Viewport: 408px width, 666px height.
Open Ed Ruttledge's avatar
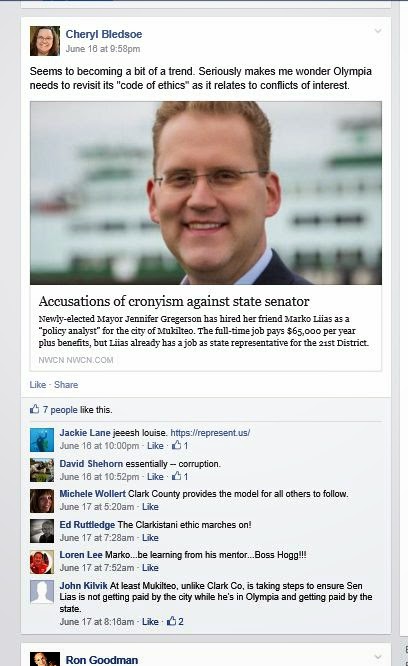[x=42, y=531]
